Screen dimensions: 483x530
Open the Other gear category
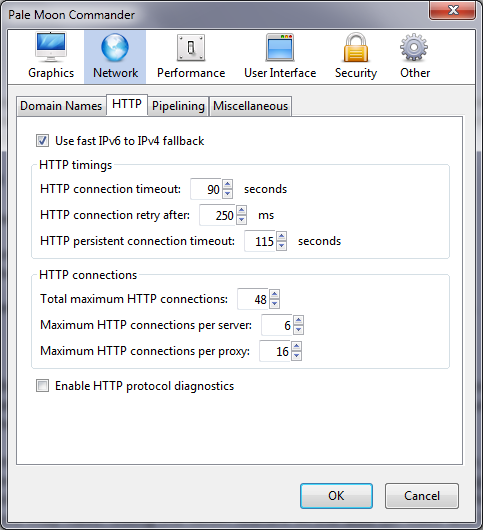pos(415,56)
